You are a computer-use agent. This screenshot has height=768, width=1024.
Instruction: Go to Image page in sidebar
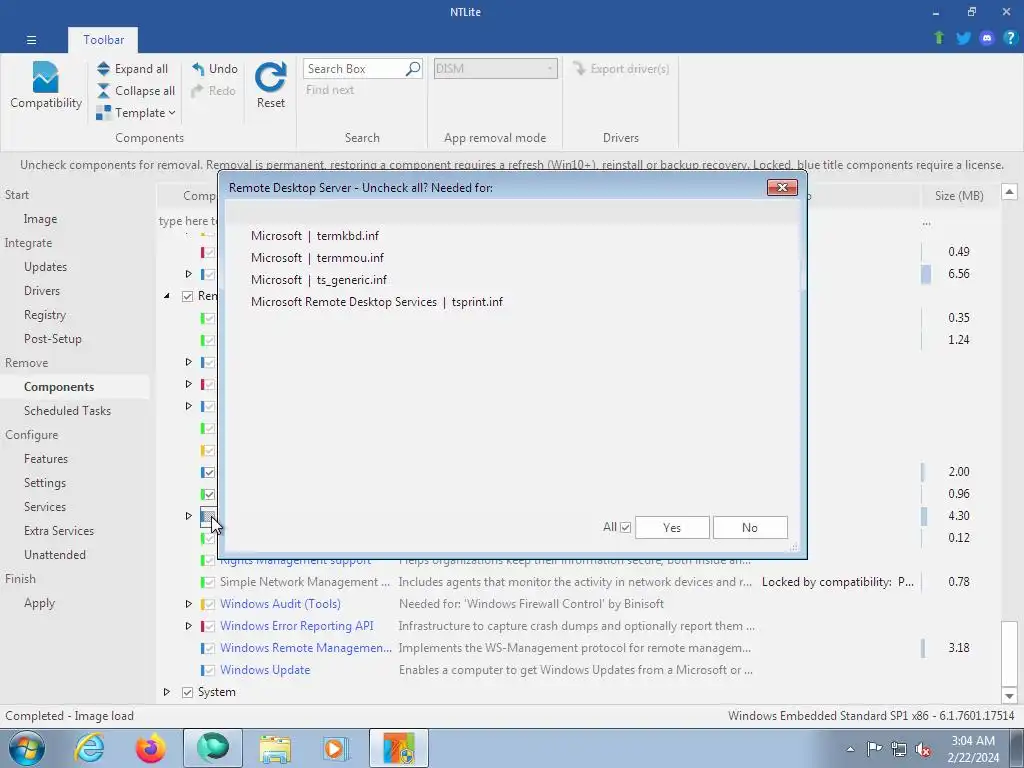(40, 219)
